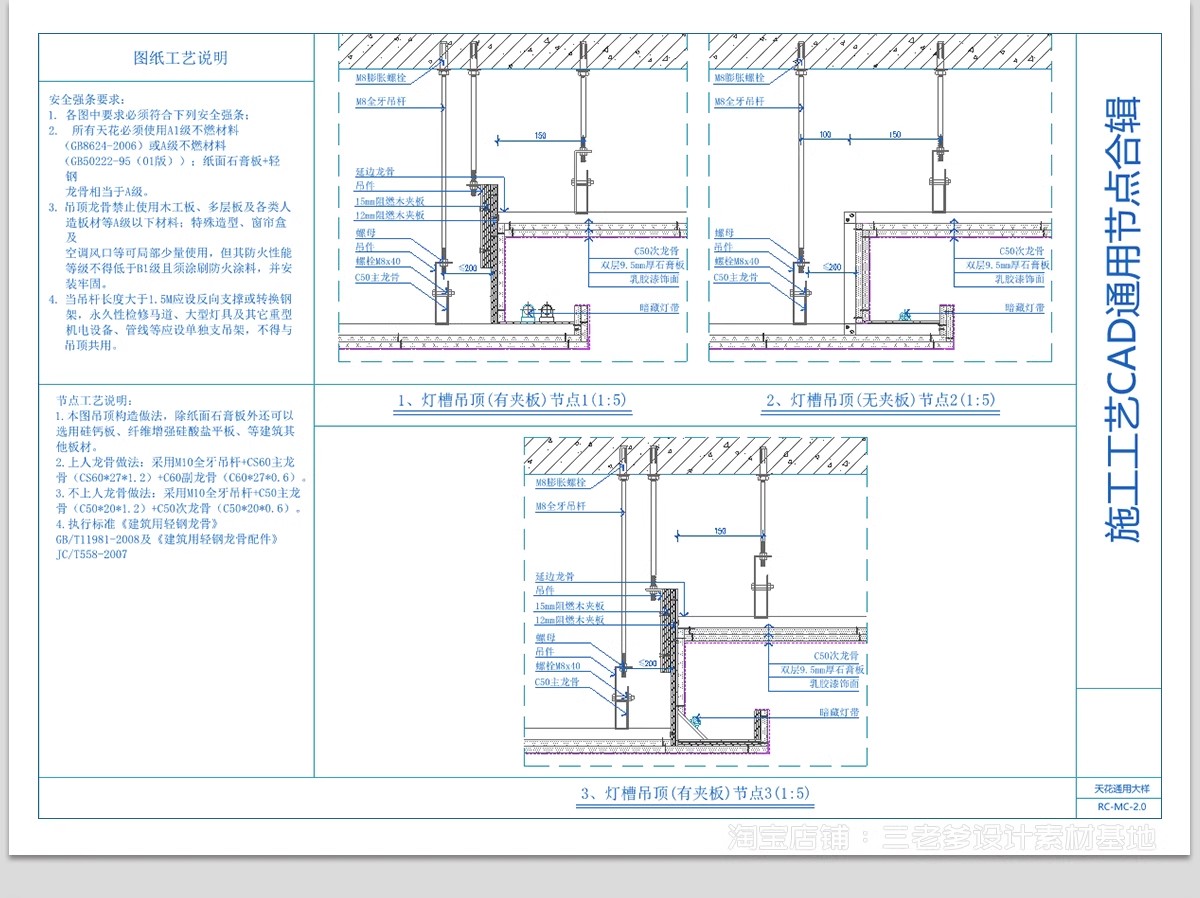This screenshot has height=898, width=1200.
Task: Click '吊件' label in node 2
Action: pyautogui.click(x=725, y=246)
